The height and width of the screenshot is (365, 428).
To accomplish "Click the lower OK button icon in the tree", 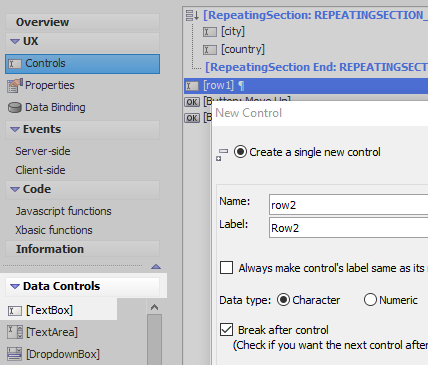I will tap(192, 118).
